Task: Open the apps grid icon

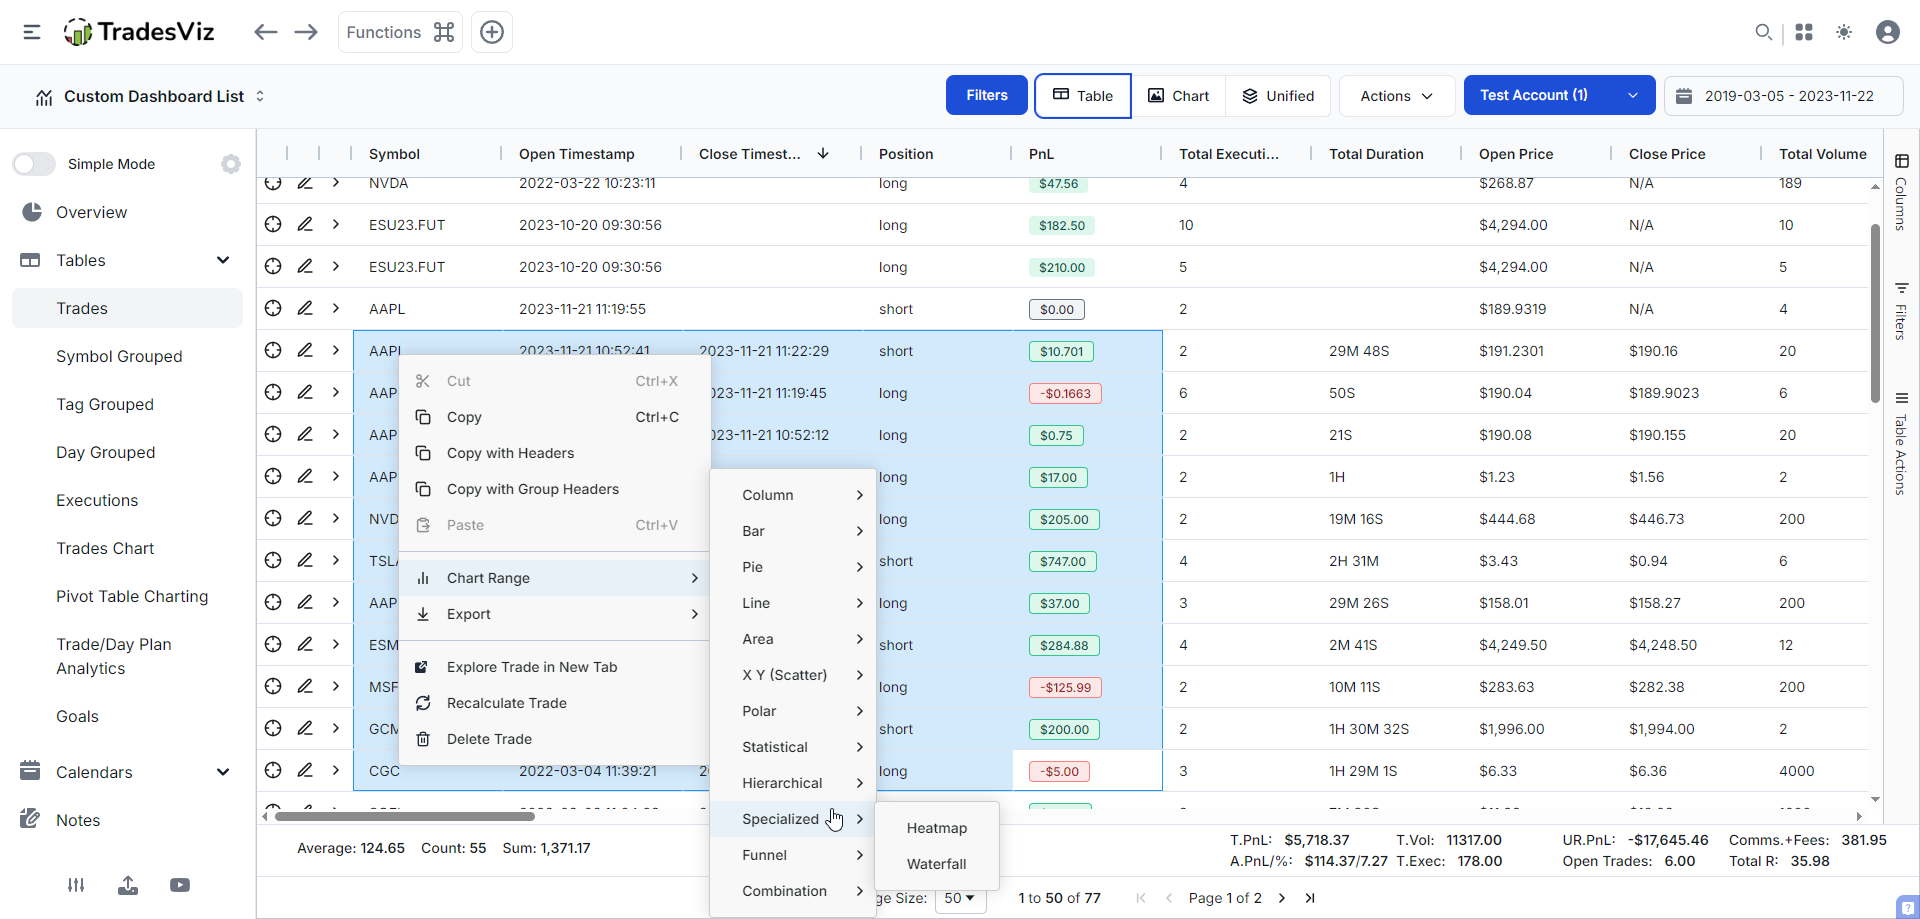Action: point(1804,32)
